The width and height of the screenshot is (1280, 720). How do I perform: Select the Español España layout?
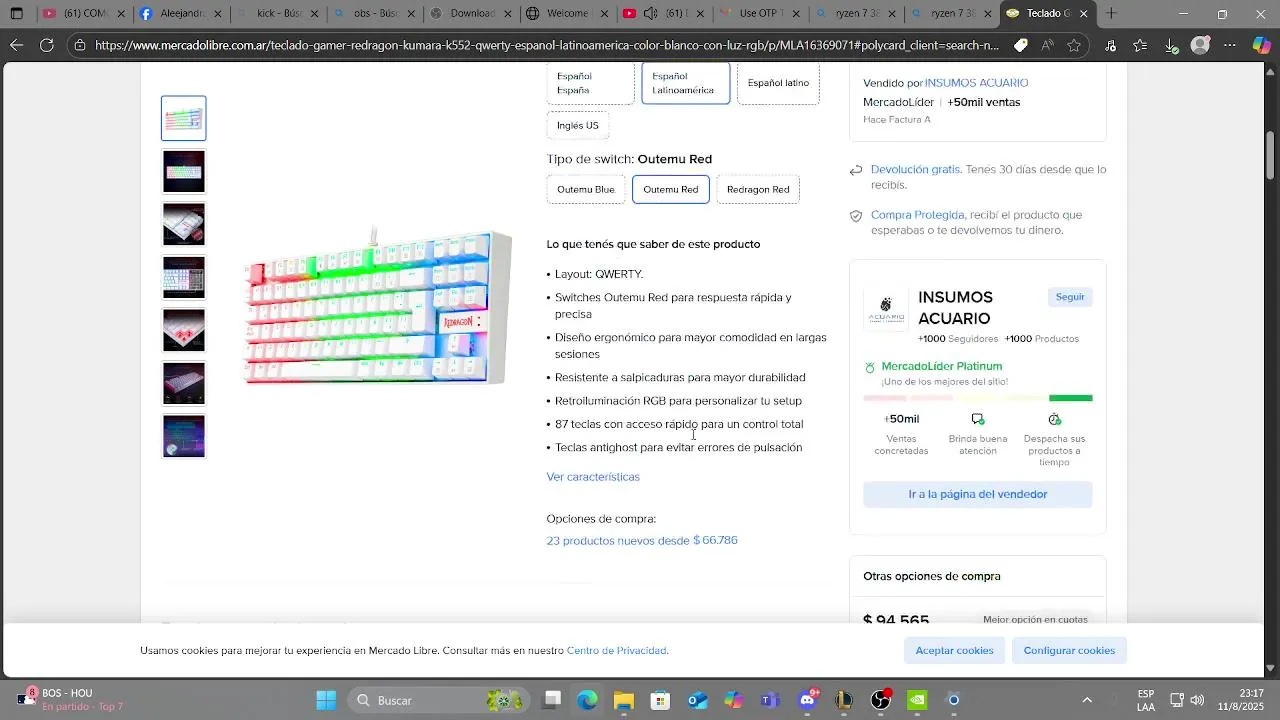[x=590, y=83]
